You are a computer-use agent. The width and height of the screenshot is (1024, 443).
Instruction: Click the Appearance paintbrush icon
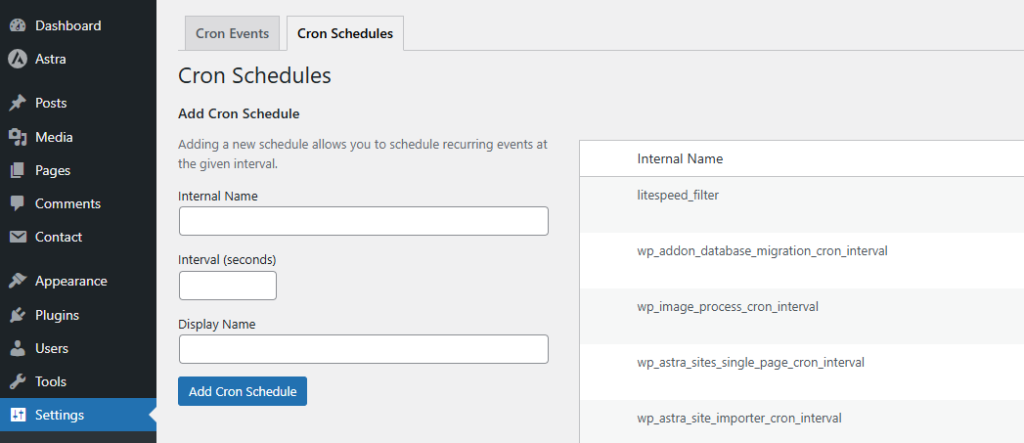click(17, 281)
